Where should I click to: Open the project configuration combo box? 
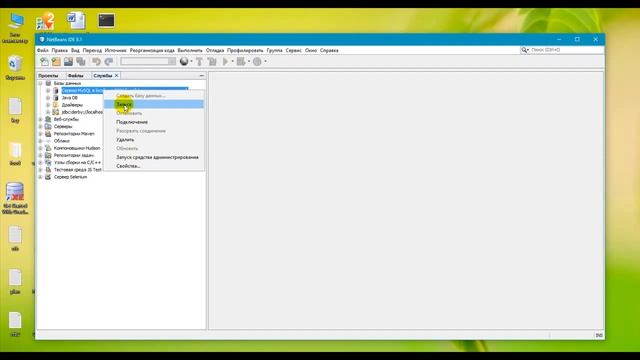[148, 61]
